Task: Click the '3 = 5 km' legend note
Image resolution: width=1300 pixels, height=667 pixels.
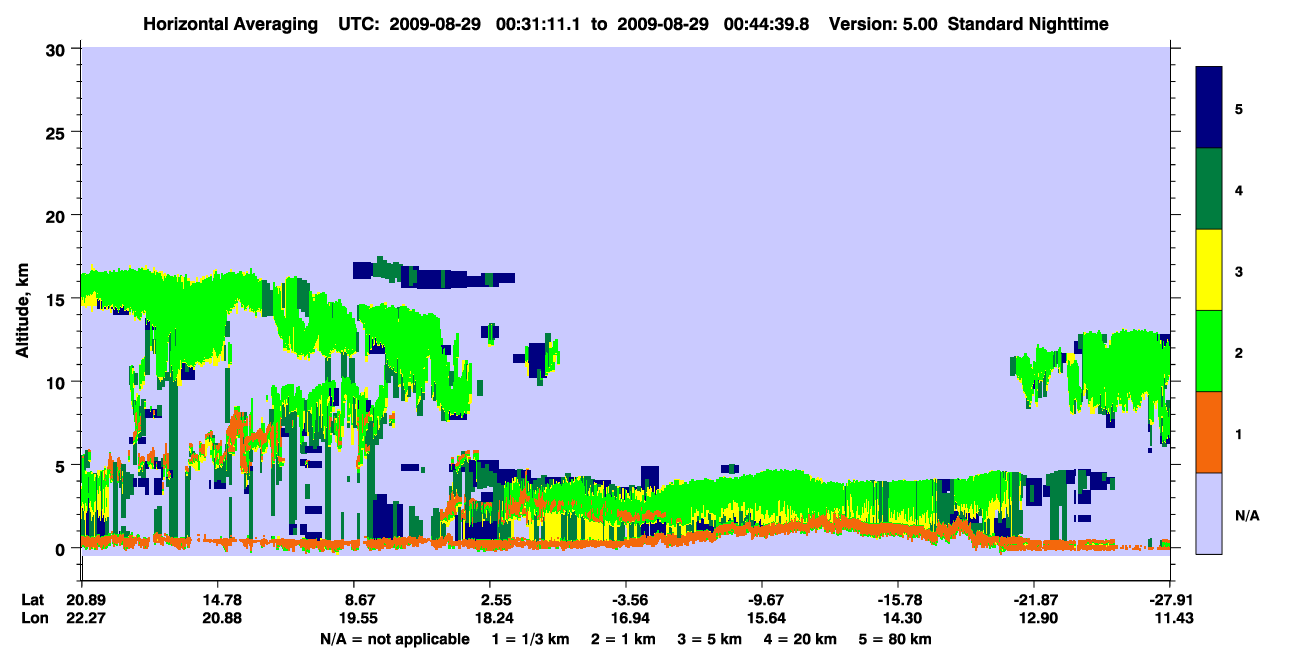Action: [x=709, y=639]
